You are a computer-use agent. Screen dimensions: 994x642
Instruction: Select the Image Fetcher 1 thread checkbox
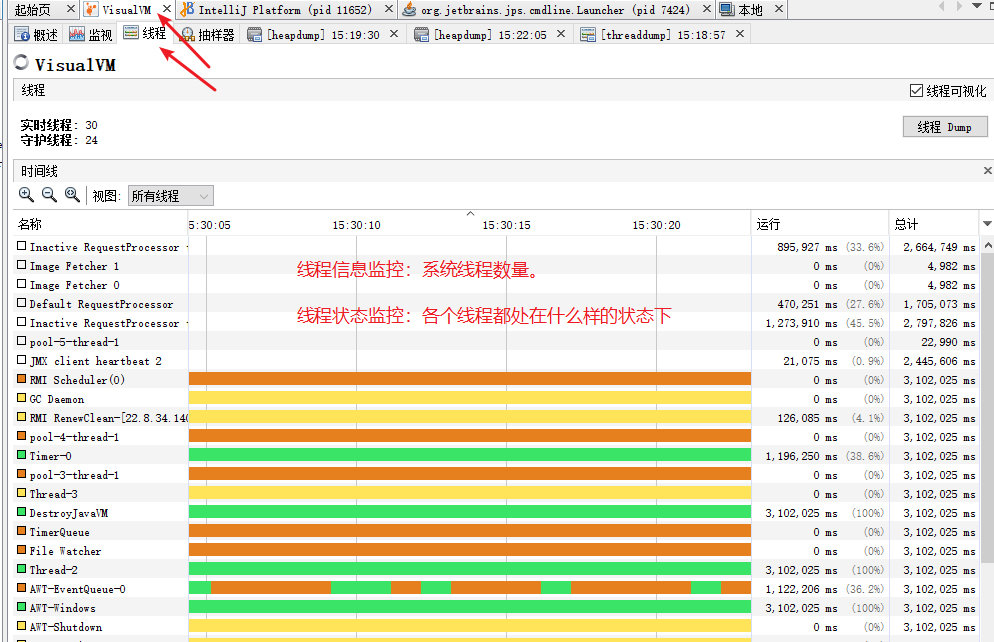point(22,265)
